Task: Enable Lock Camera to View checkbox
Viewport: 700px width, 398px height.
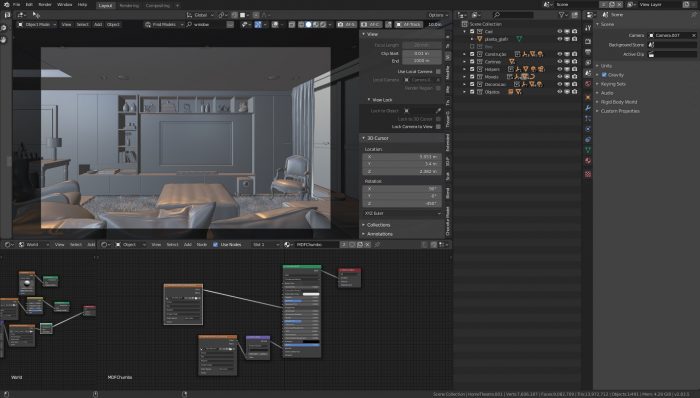Action: (x=438, y=127)
